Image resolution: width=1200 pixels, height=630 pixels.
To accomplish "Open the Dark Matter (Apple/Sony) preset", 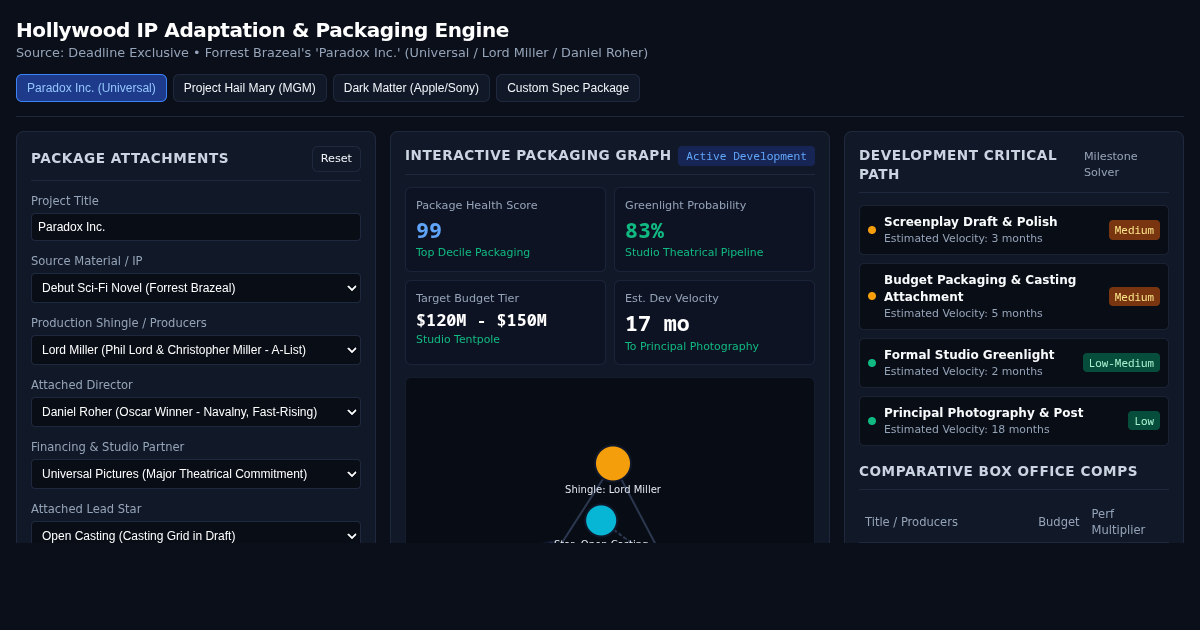I will point(411,88).
